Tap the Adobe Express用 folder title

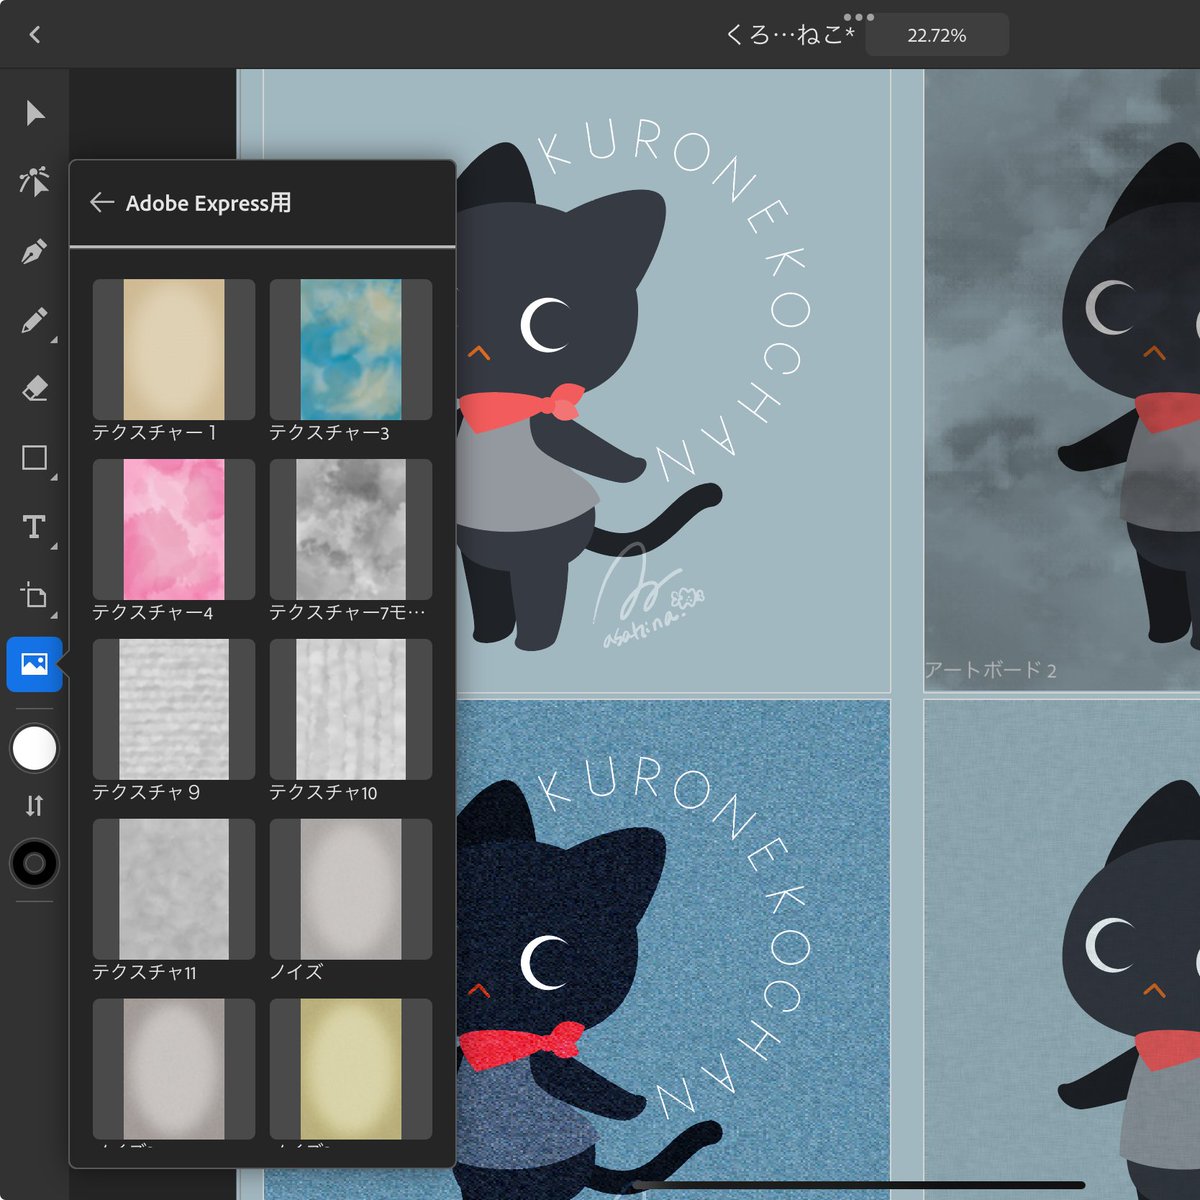[x=208, y=203]
